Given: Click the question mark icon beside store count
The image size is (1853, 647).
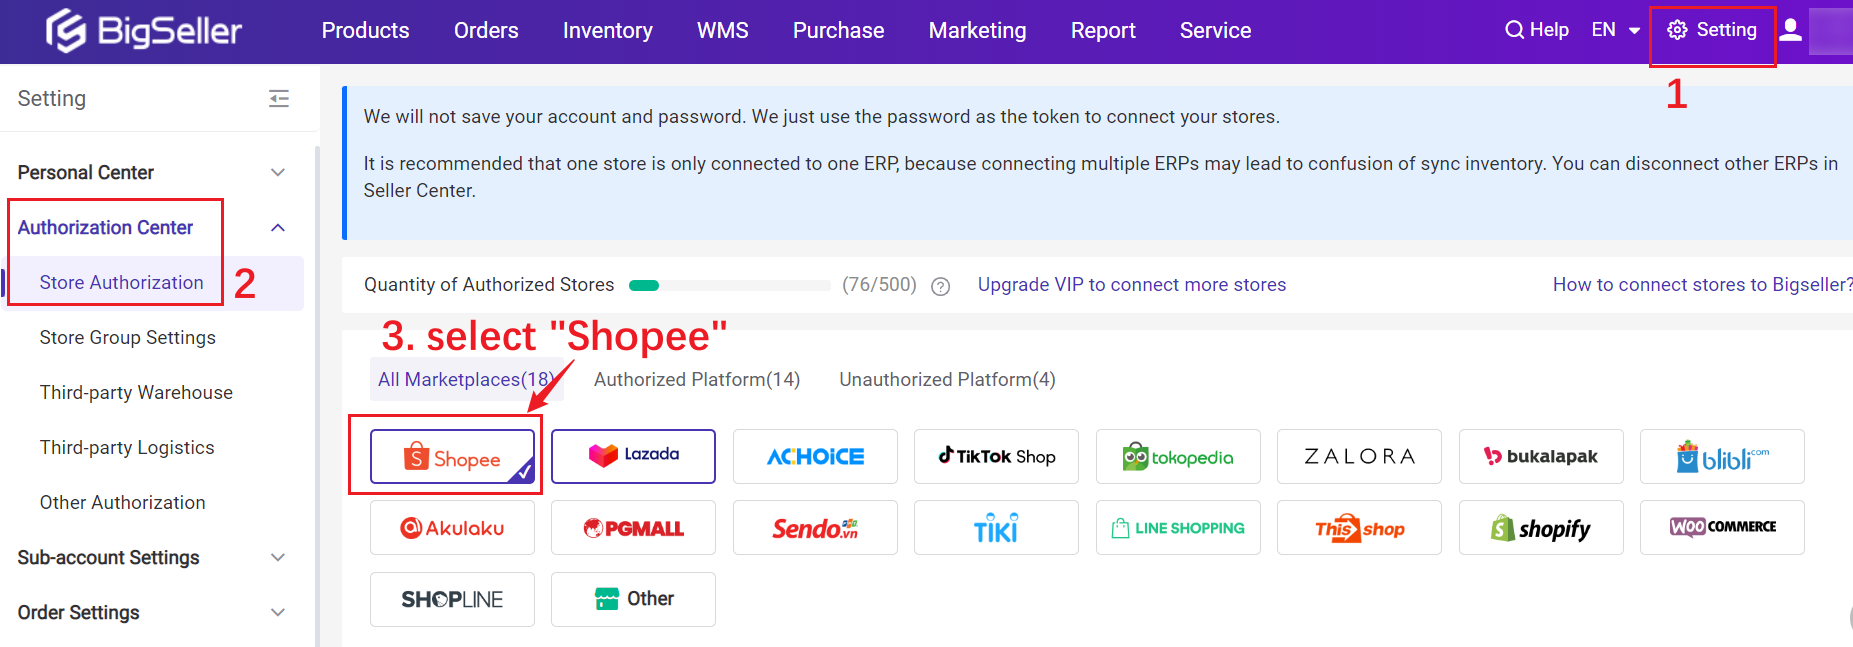Looking at the screenshot, I should tap(940, 286).
